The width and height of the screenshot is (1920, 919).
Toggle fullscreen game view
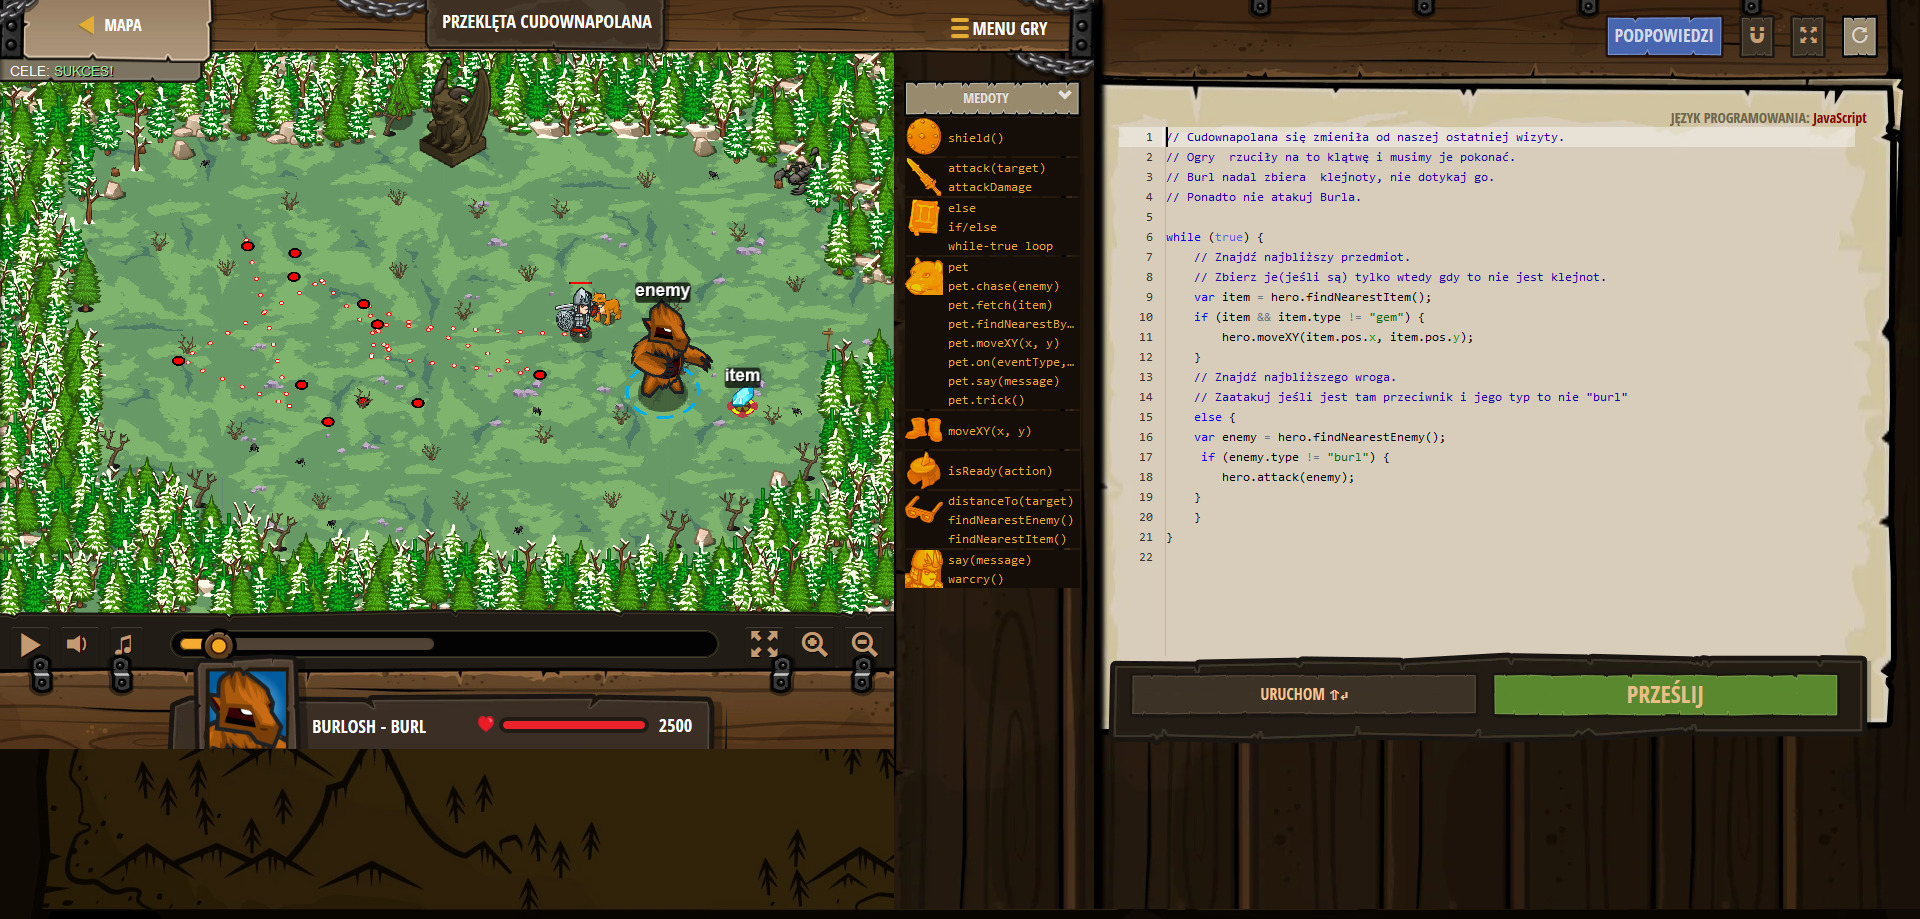click(764, 644)
